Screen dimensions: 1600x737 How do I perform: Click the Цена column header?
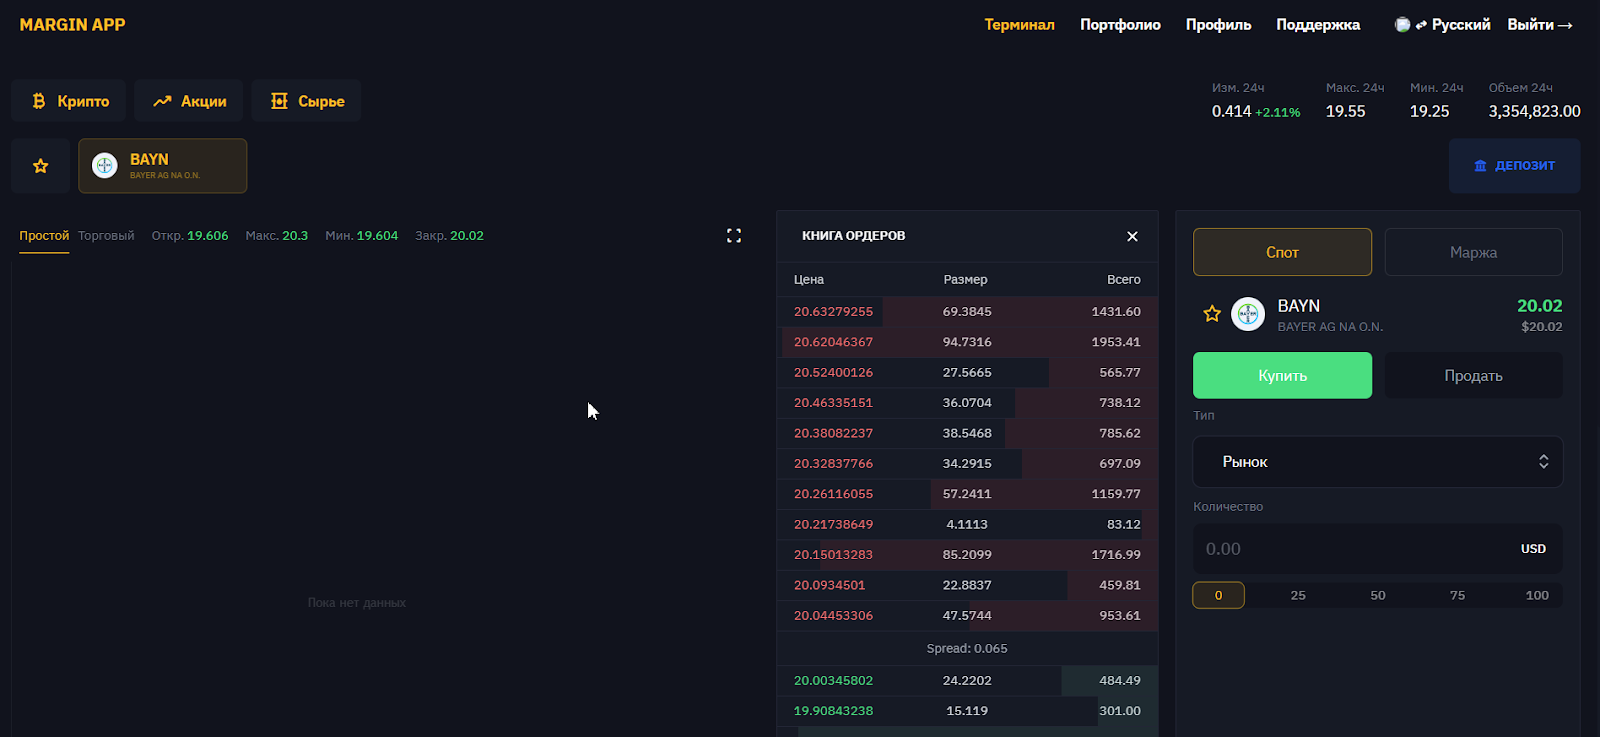coord(809,280)
